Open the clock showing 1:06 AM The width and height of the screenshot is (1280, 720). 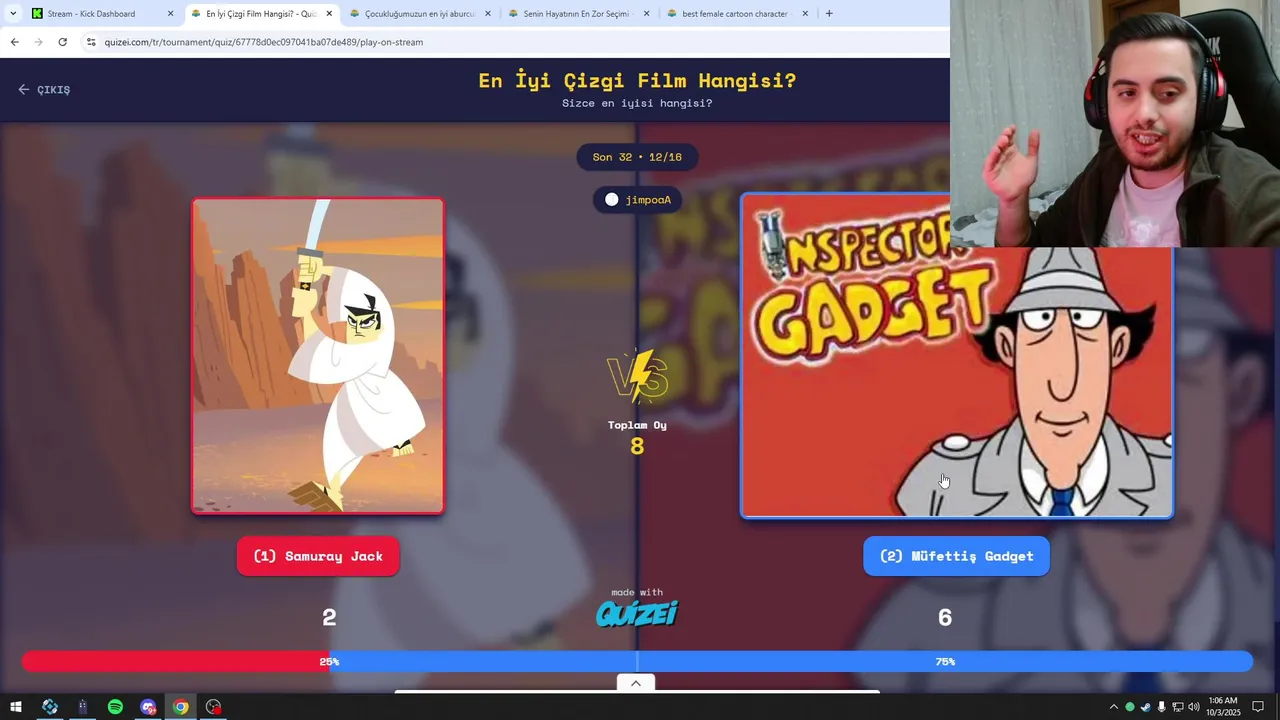pyautogui.click(x=1223, y=707)
